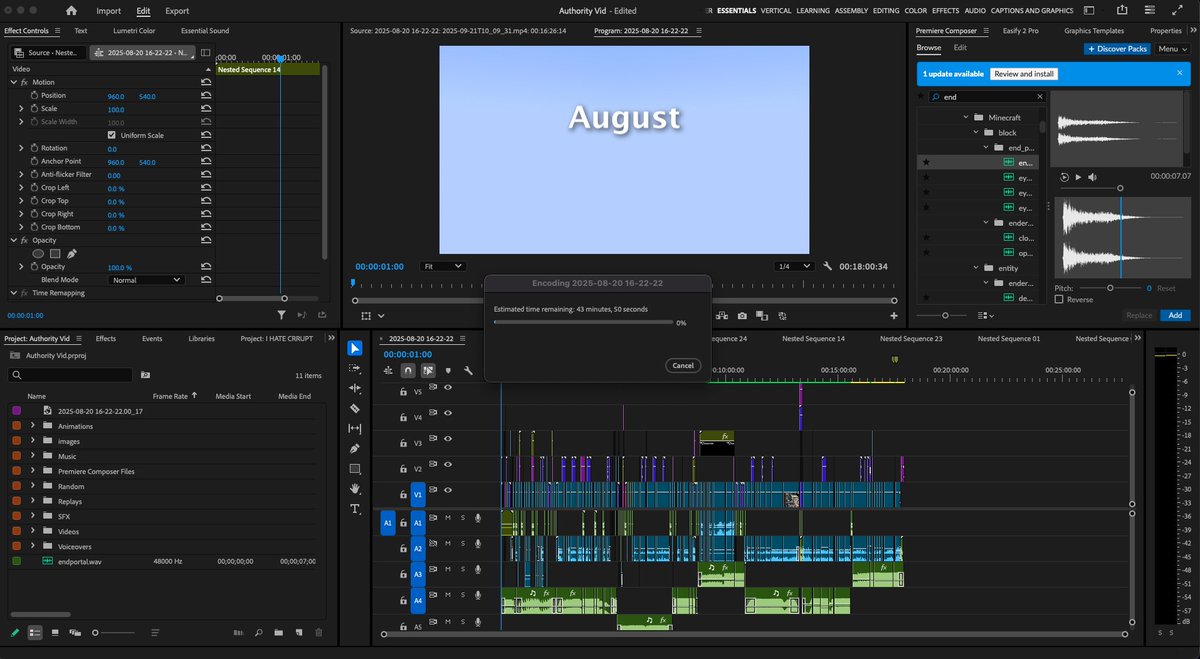Select the Track Select Forward tool

pos(355,368)
